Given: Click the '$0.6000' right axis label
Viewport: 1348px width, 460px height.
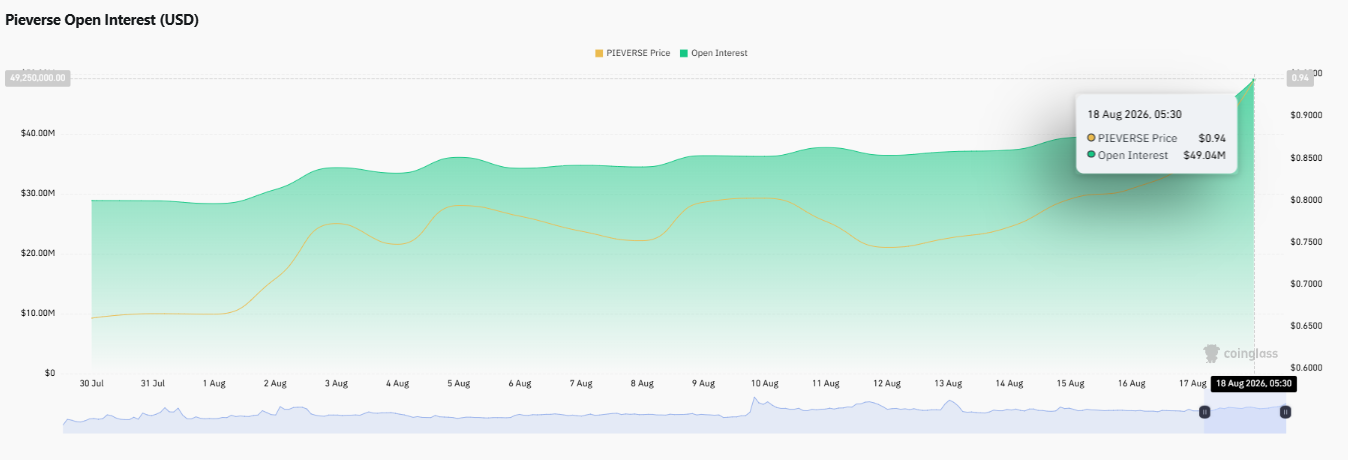Looking at the screenshot, I should click(1307, 368).
